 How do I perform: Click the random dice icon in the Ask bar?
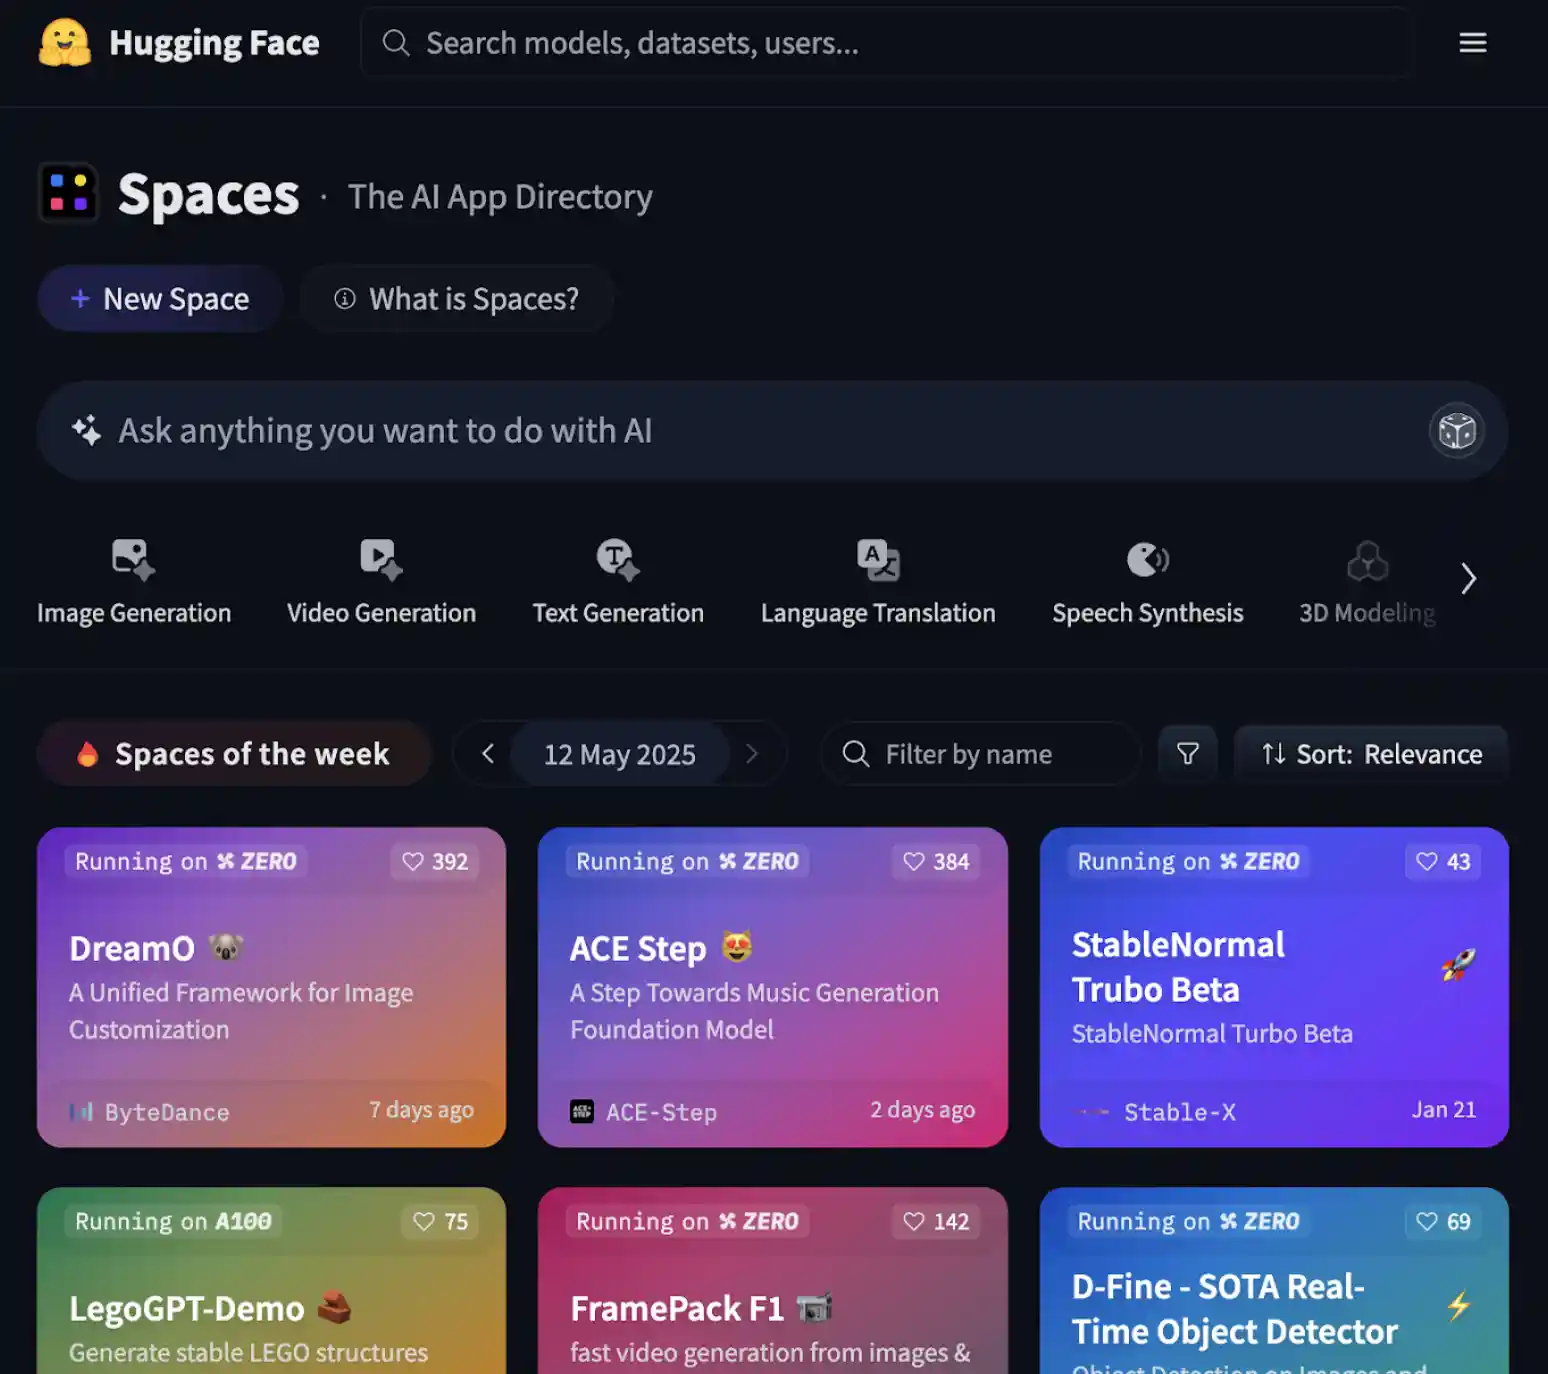pyautogui.click(x=1457, y=431)
